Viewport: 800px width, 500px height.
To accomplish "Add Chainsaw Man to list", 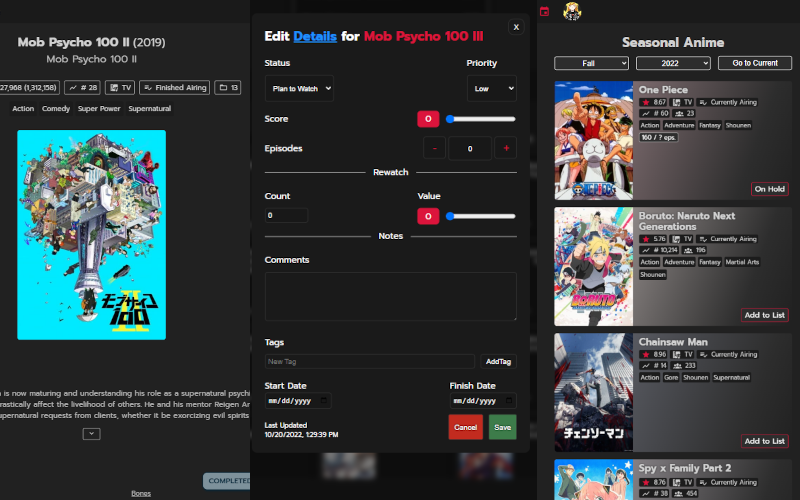I will 764,441.
